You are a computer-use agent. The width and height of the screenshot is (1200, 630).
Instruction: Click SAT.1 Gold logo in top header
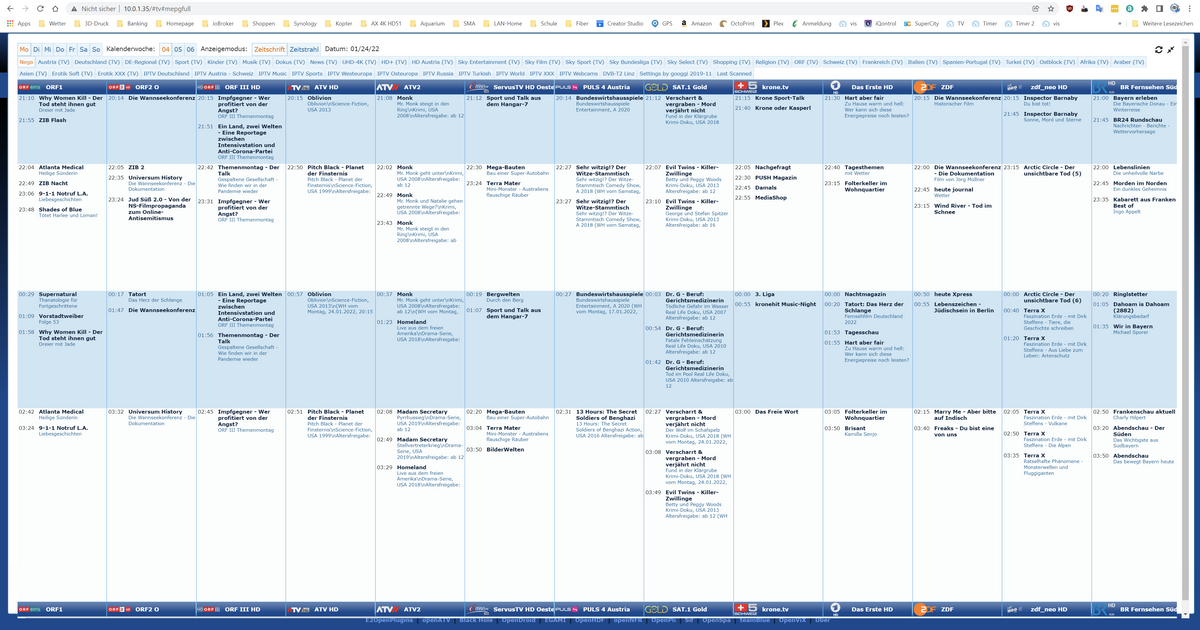[x=654, y=88]
